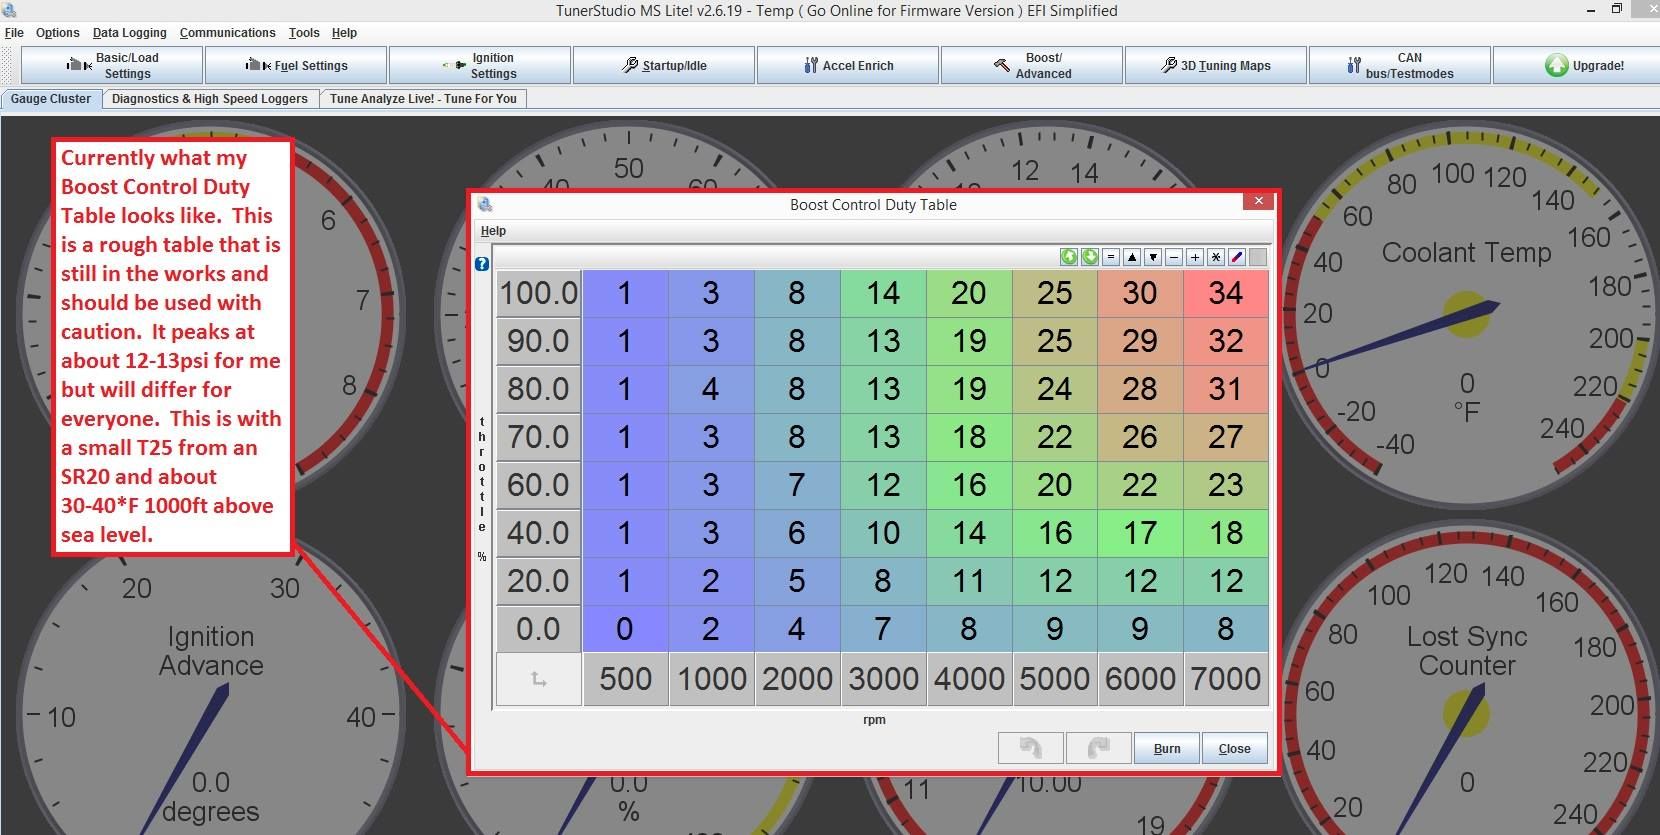This screenshot has height=835, width=1660.
Task: Switch to Tune Analyze Live! tab
Action: pyautogui.click(x=423, y=99)
